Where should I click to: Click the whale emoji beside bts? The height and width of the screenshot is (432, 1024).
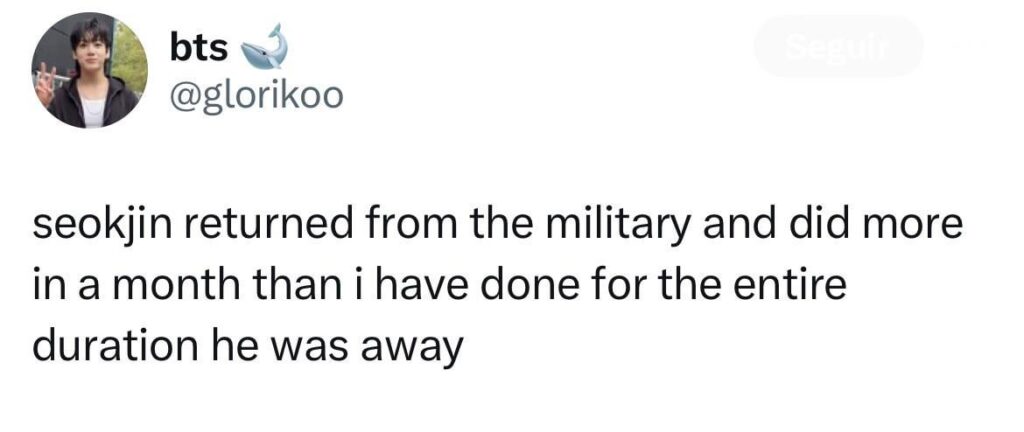[265, 47]
